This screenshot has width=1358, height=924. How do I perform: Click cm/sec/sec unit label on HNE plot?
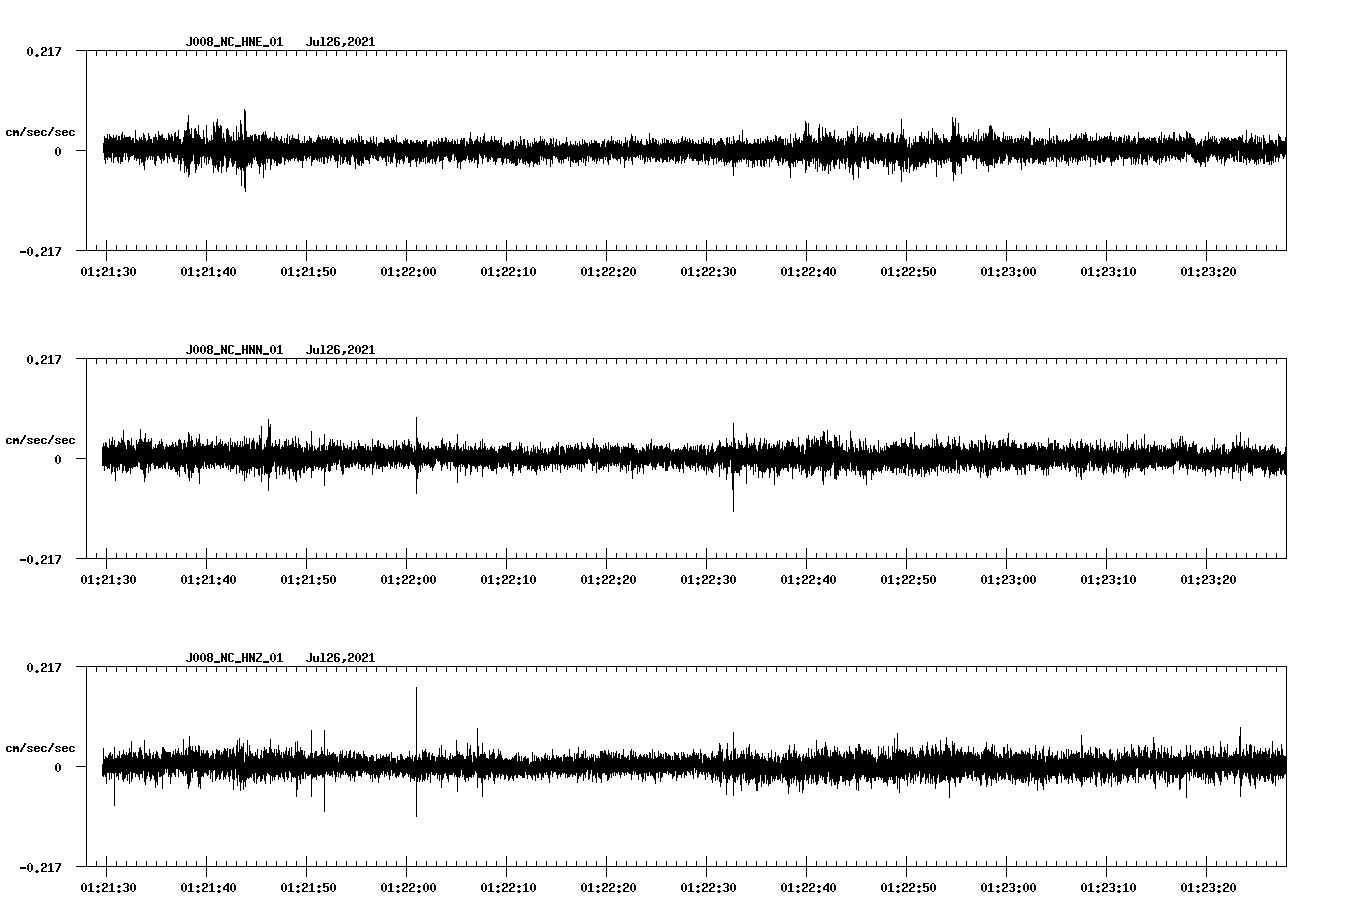[40, 133]
